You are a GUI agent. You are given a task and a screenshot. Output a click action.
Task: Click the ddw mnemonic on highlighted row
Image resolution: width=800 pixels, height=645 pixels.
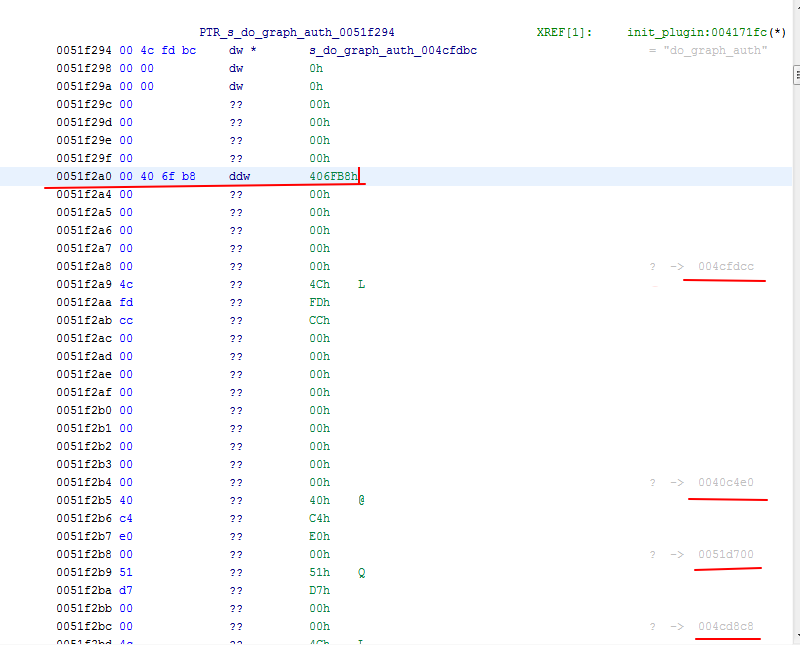tap(240, 176)
